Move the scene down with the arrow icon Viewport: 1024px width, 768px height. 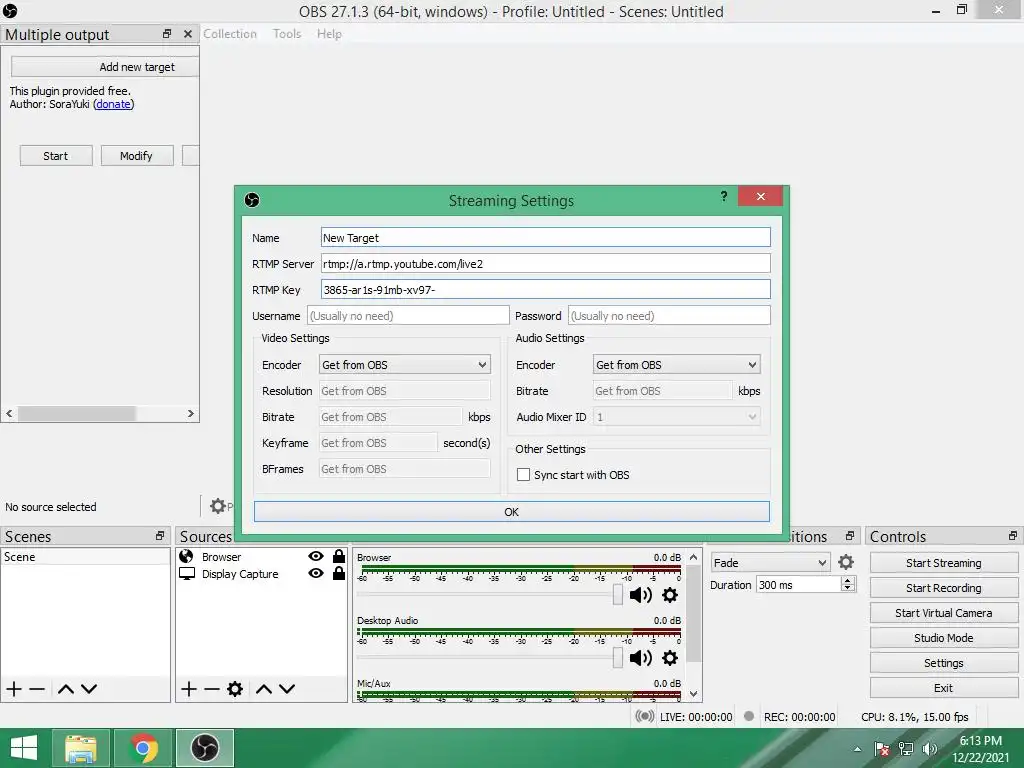click(x=89, y=688)
